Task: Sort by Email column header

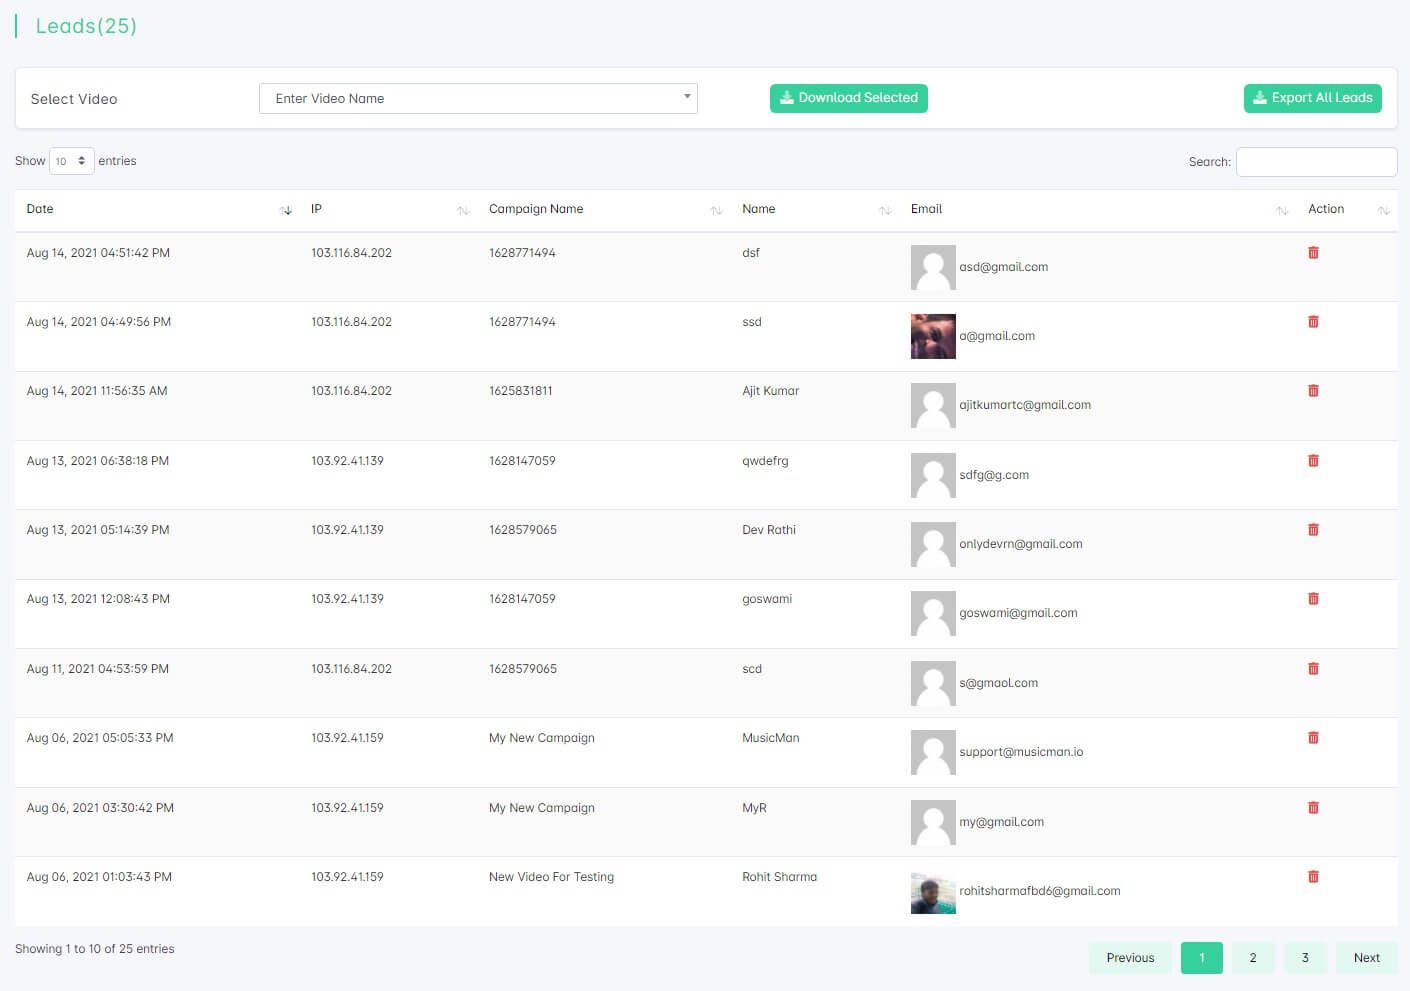Action: pos(926,209)
